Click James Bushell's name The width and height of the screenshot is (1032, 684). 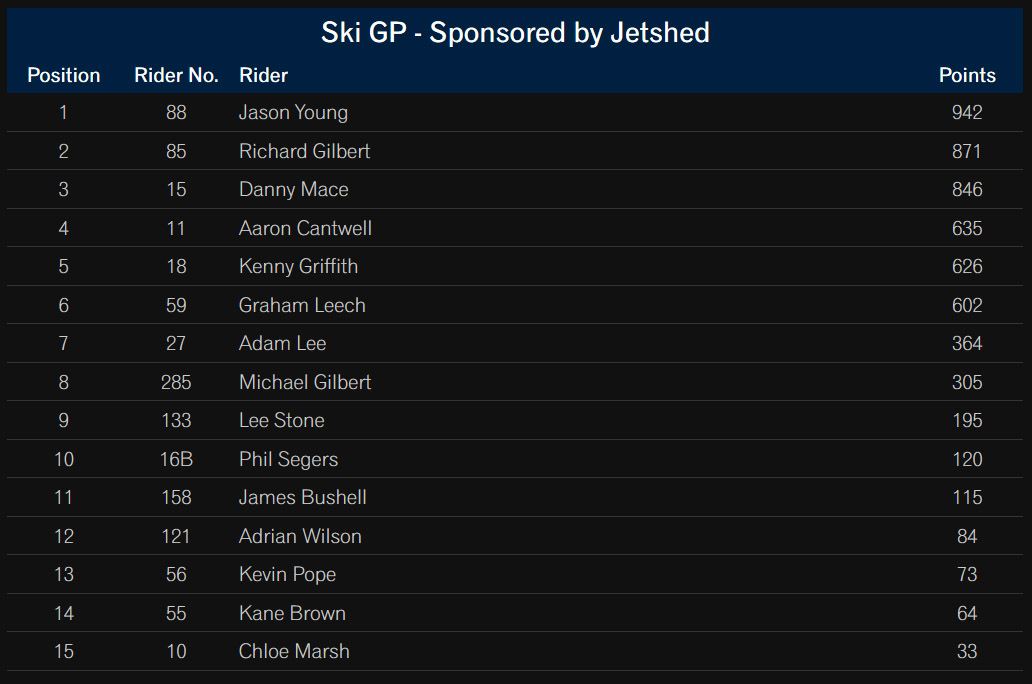coord(302,497)
